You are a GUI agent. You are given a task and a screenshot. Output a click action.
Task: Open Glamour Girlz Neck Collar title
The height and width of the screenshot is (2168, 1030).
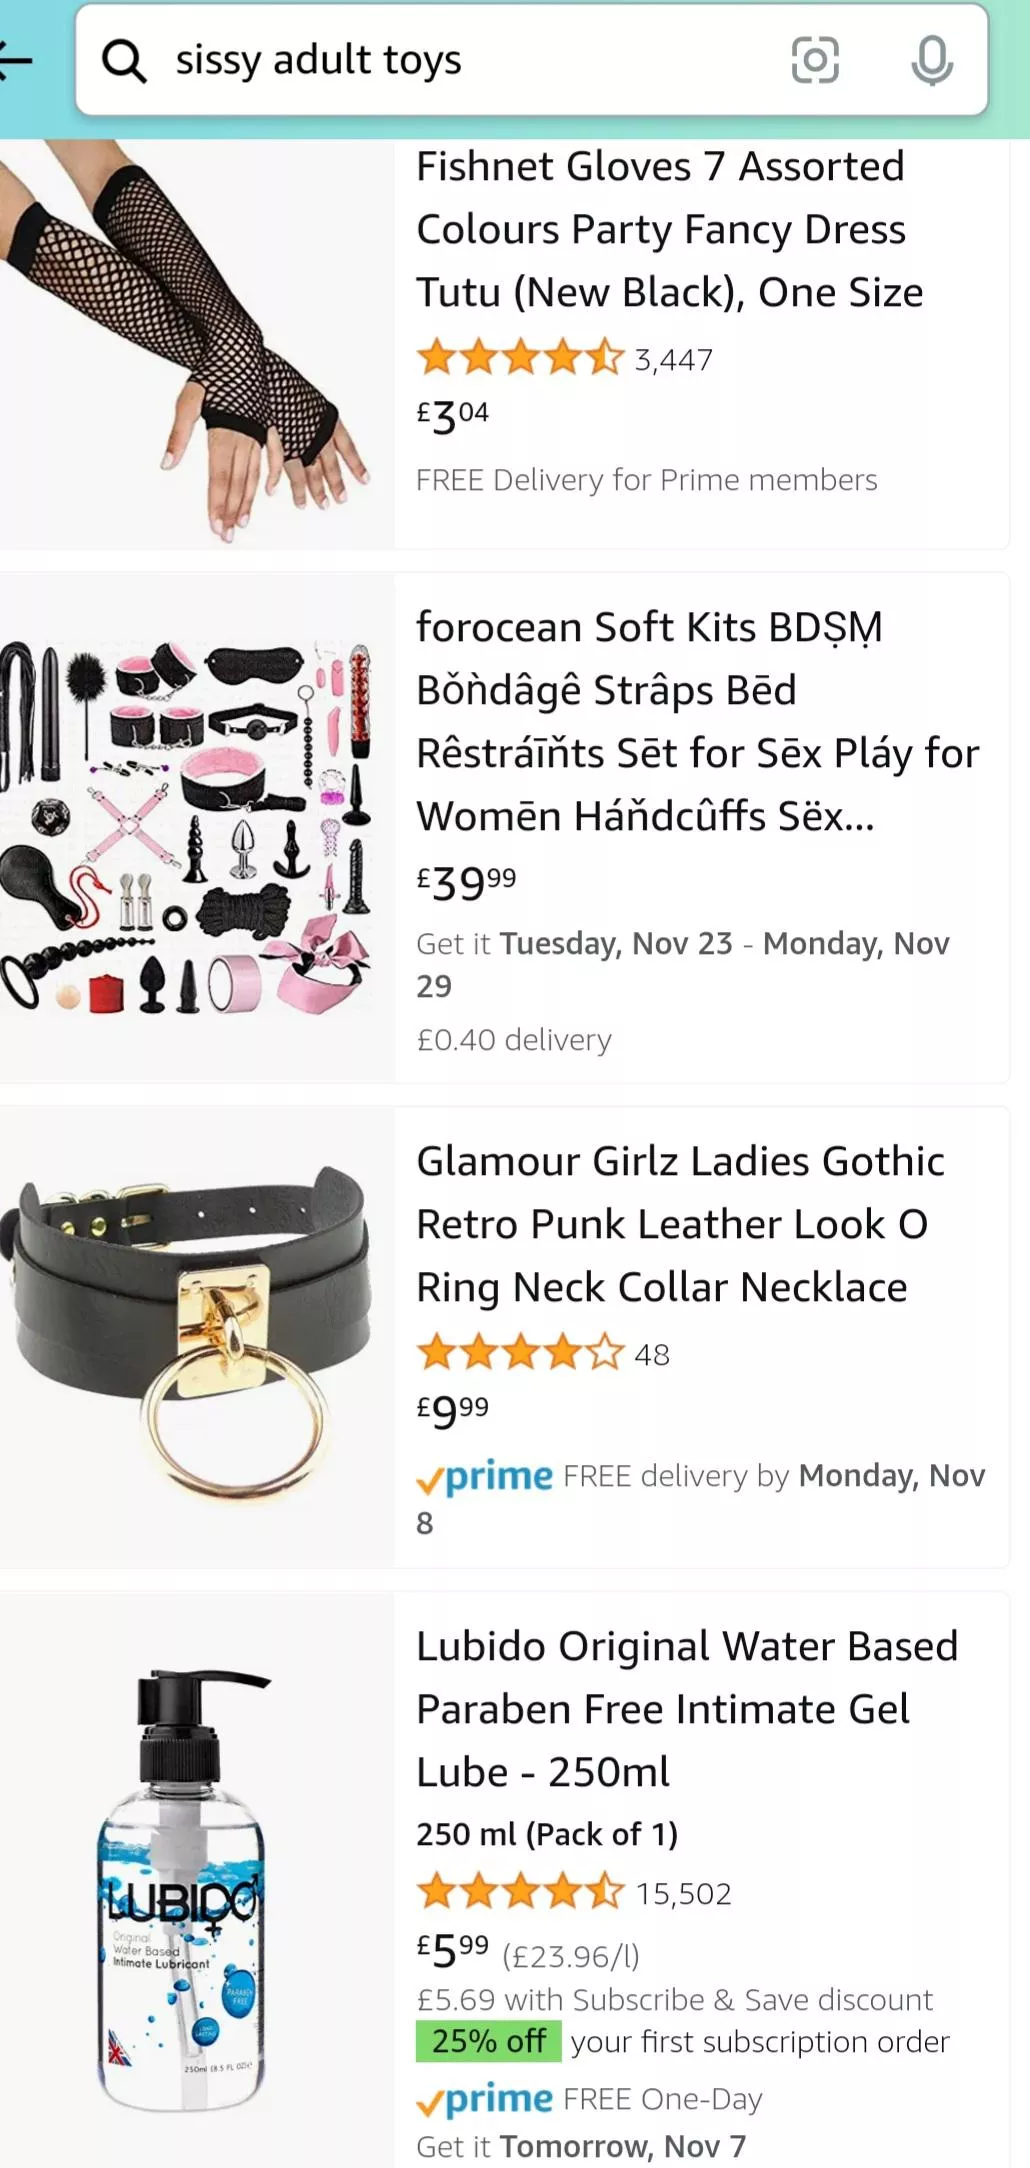(x=680, y=1224)
